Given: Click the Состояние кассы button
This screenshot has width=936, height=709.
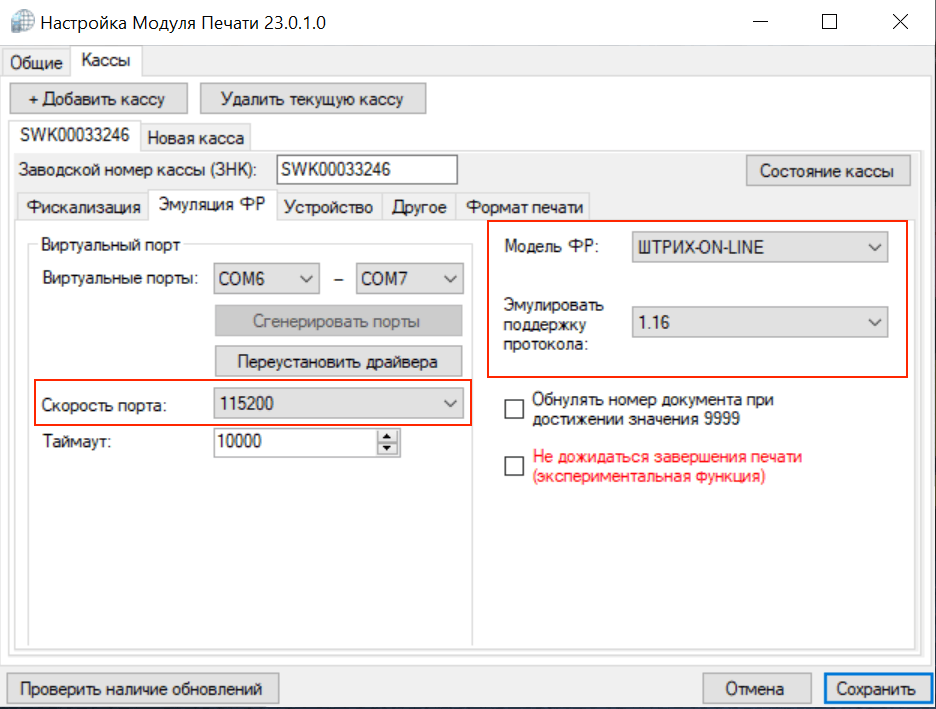Looking at the screenshot, I should coord(827,170).
